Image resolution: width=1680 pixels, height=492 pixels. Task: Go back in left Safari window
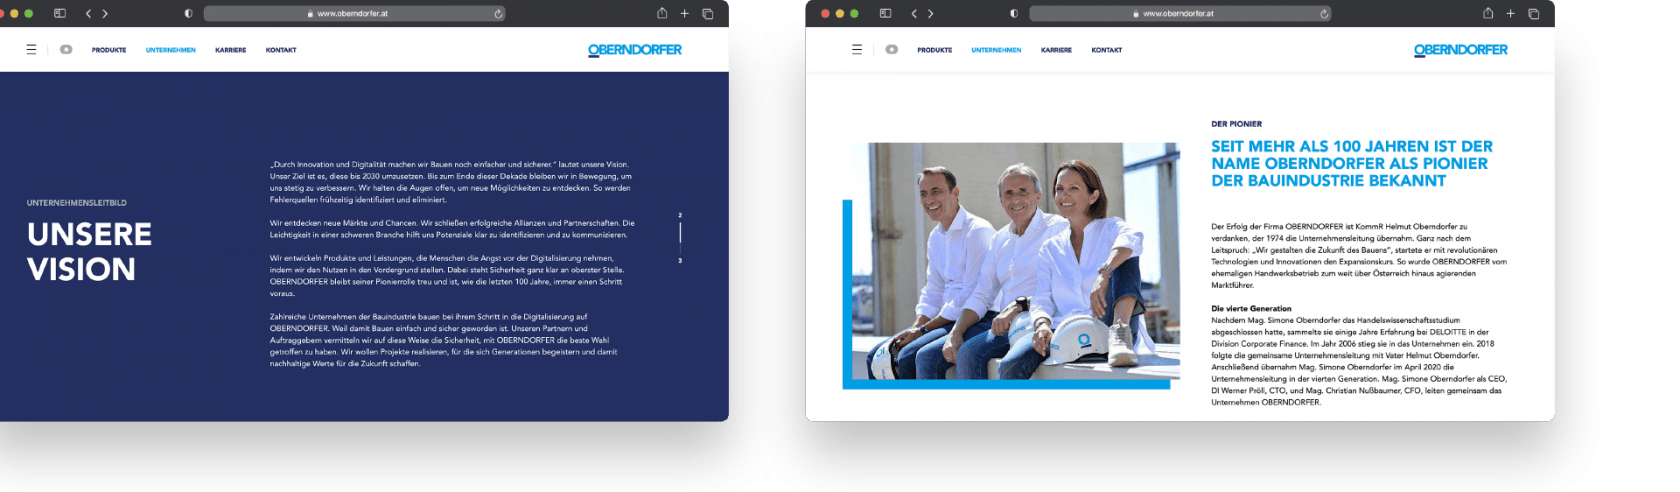tap(88, 13)
